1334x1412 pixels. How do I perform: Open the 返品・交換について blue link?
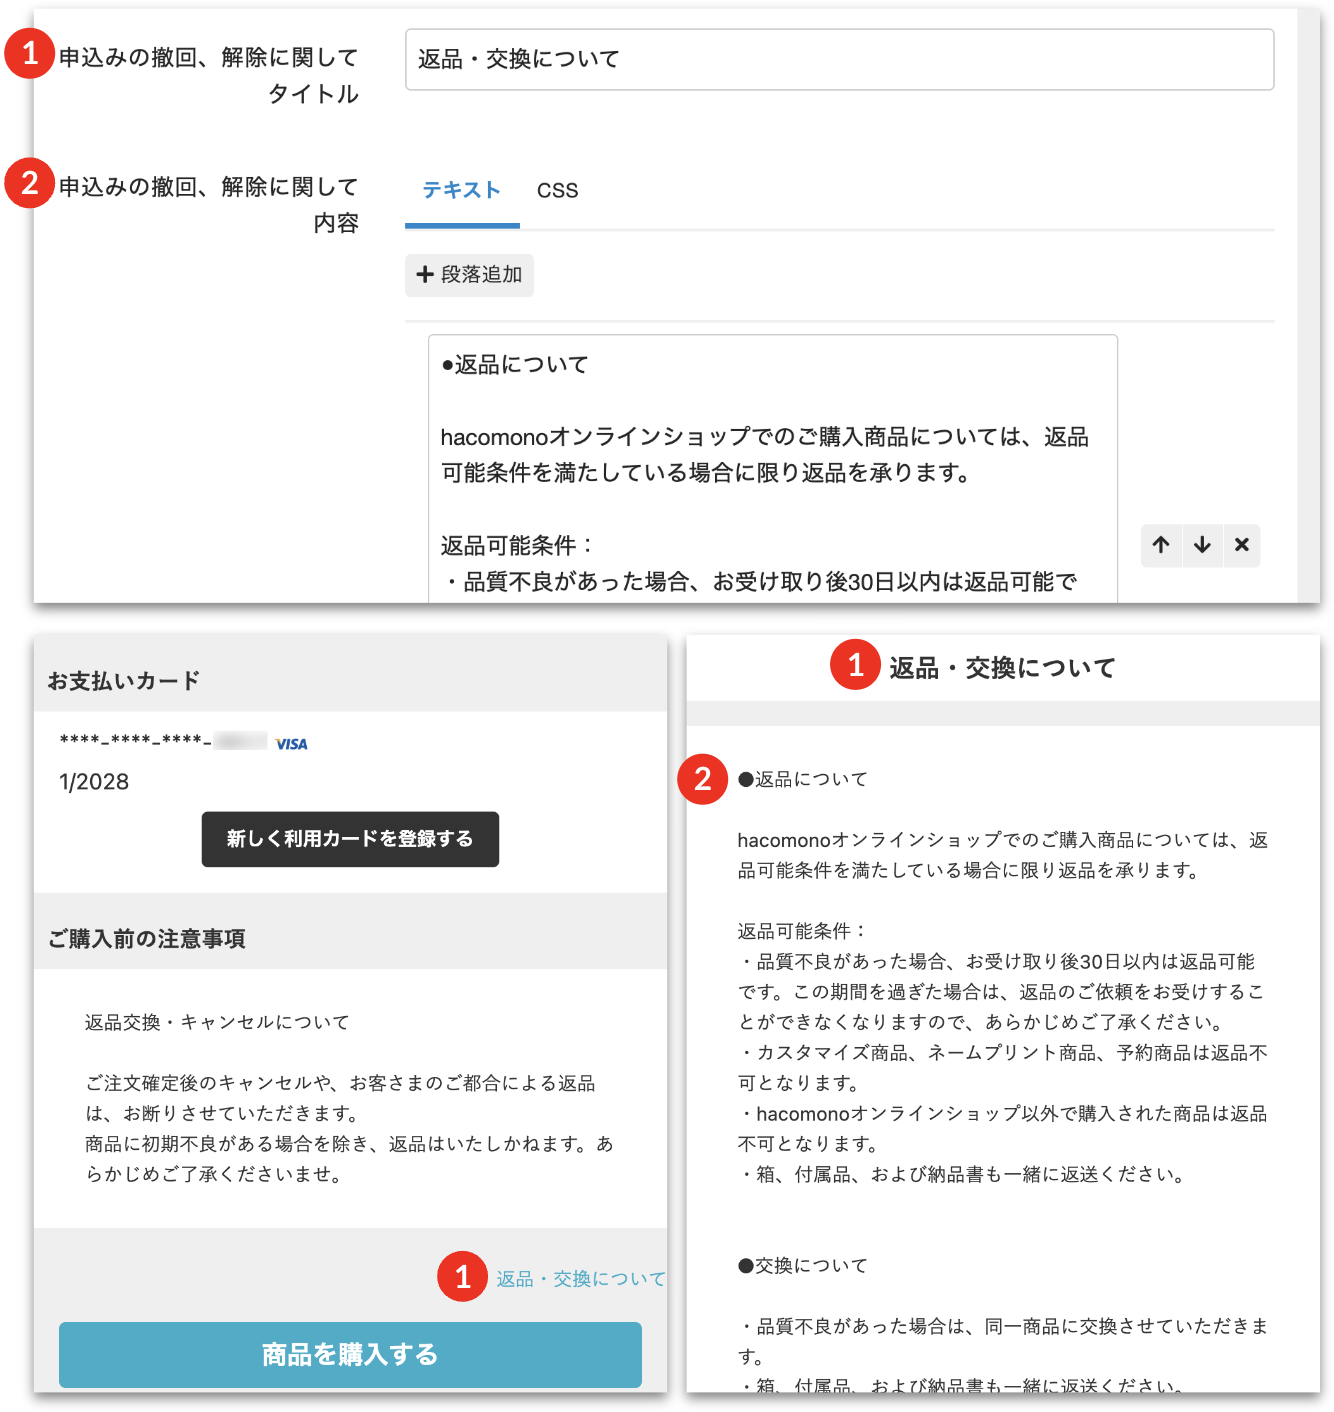[x=580, y=1279]
